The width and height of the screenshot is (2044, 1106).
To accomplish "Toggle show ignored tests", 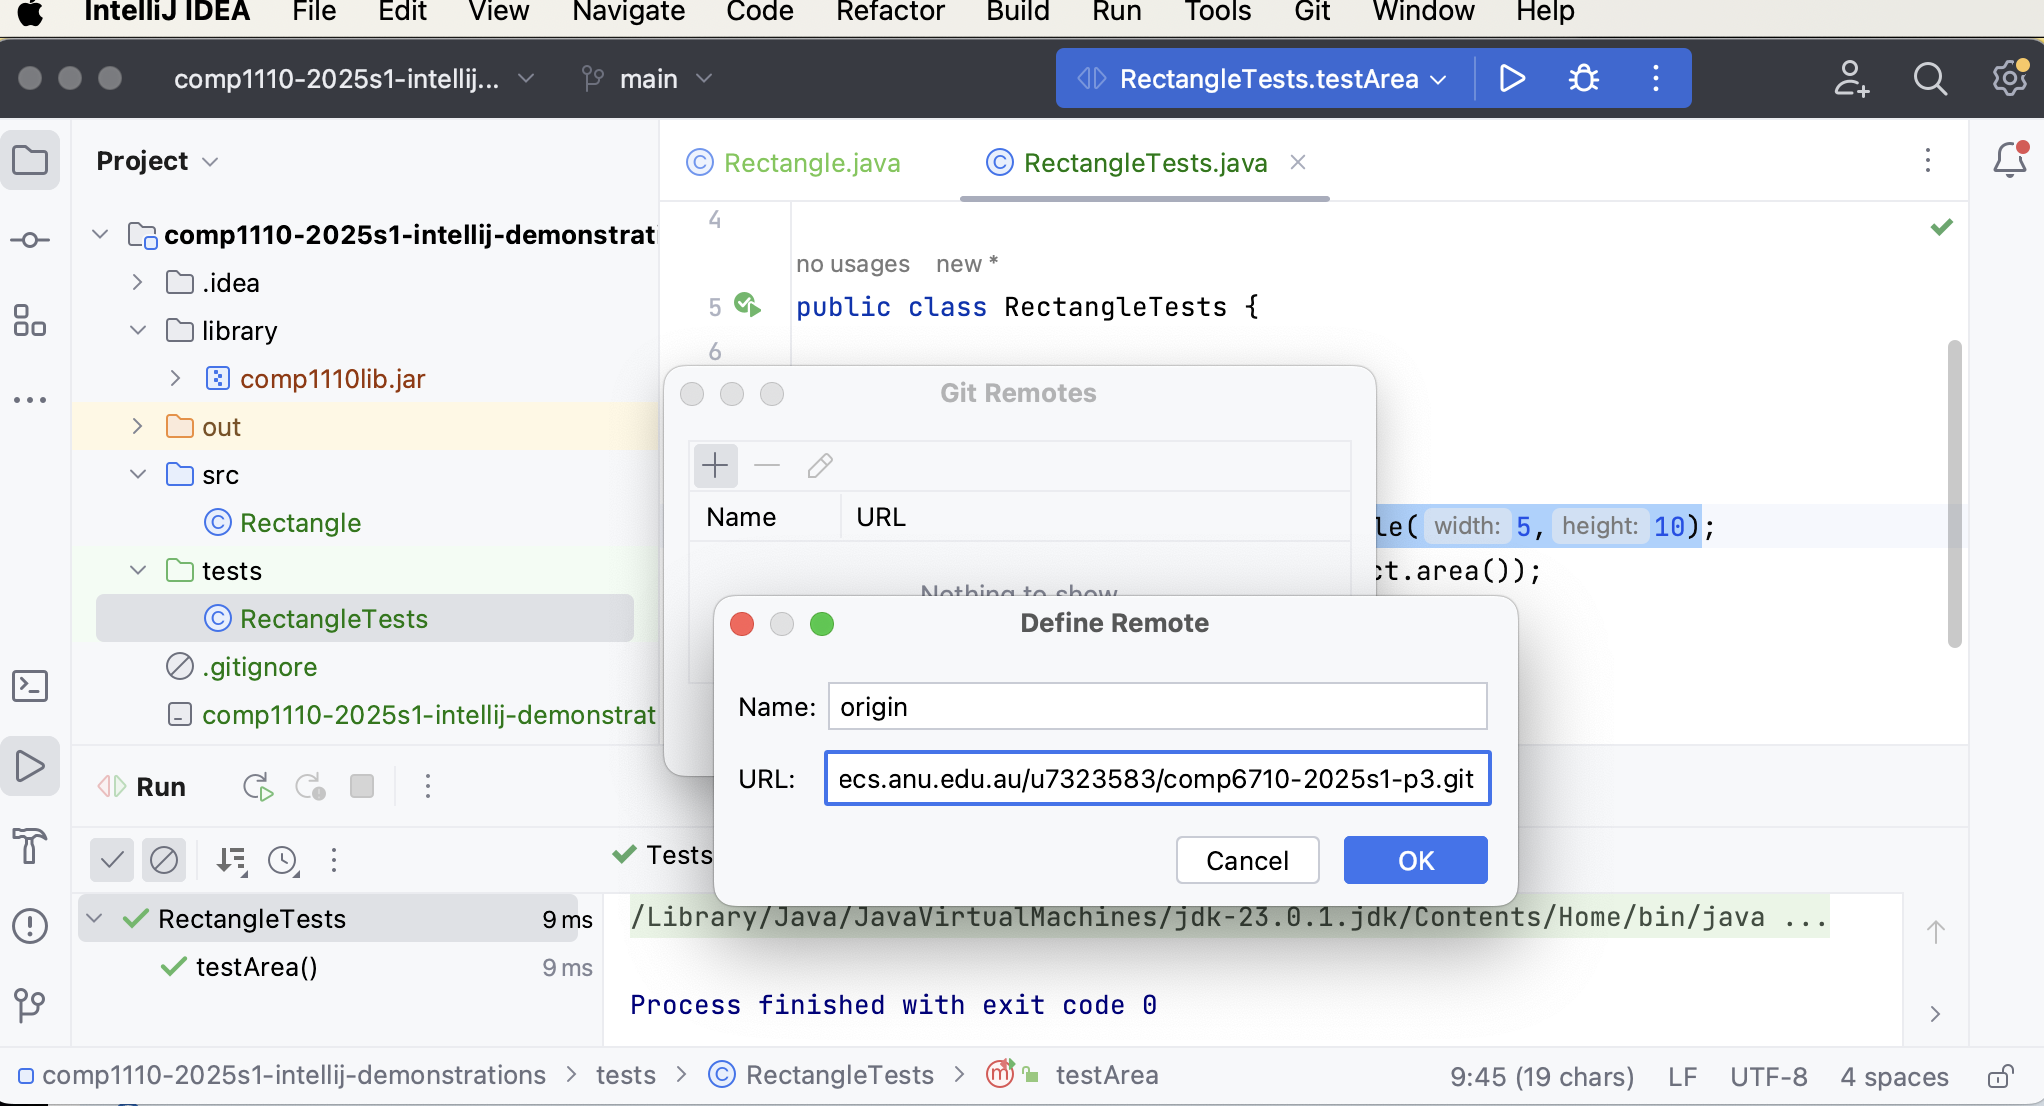I will [164, 860].
